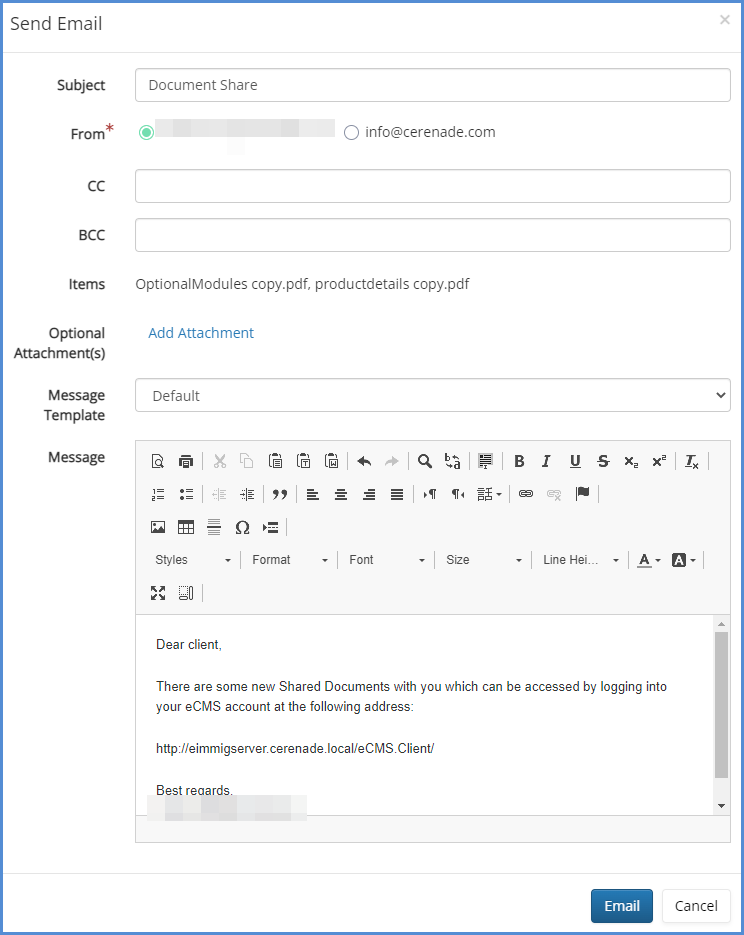Click the Undo arrow icon
The image size is (744, 935).
click(x=364, y=461)
